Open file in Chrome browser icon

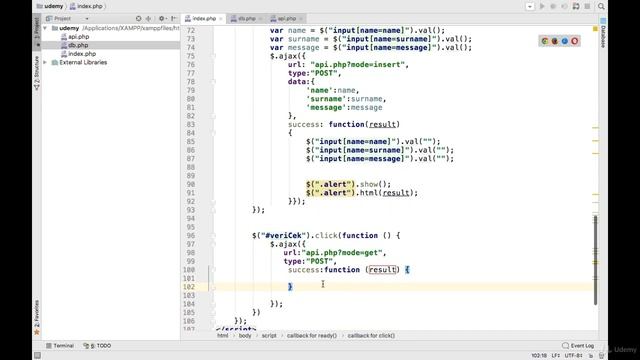tap(544, 41)
